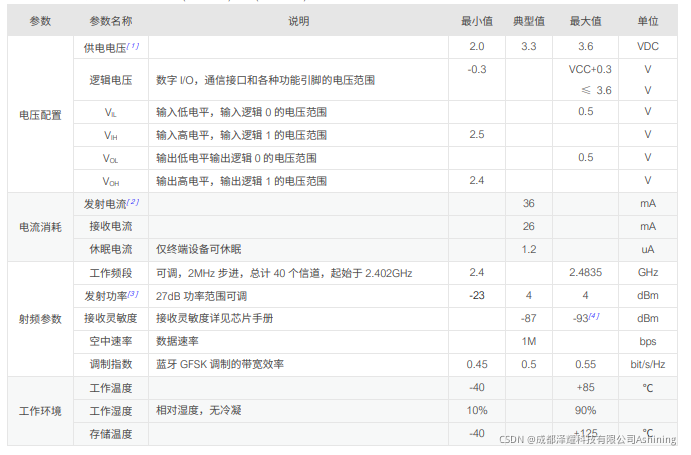This screenshot has height=455, width=691.
Task: Click the VOH parameter name cell
Action: point(111,182)
